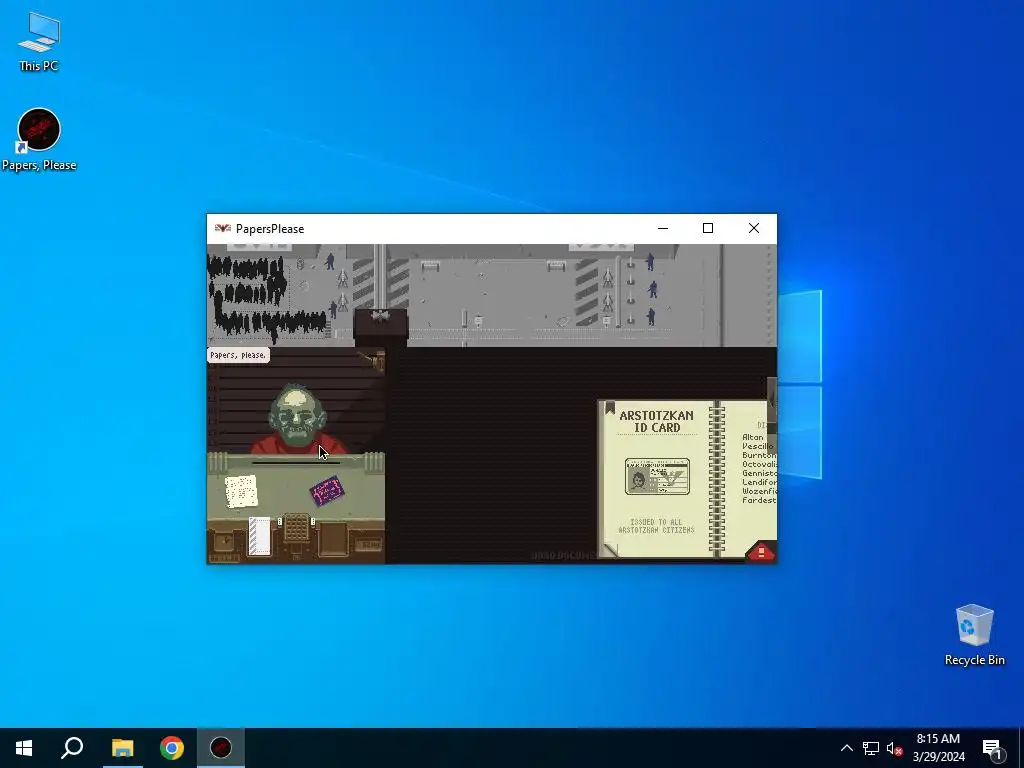Turn the rulebook page corner
This screenshot has height=768, width=1024.
click(609, 550)
